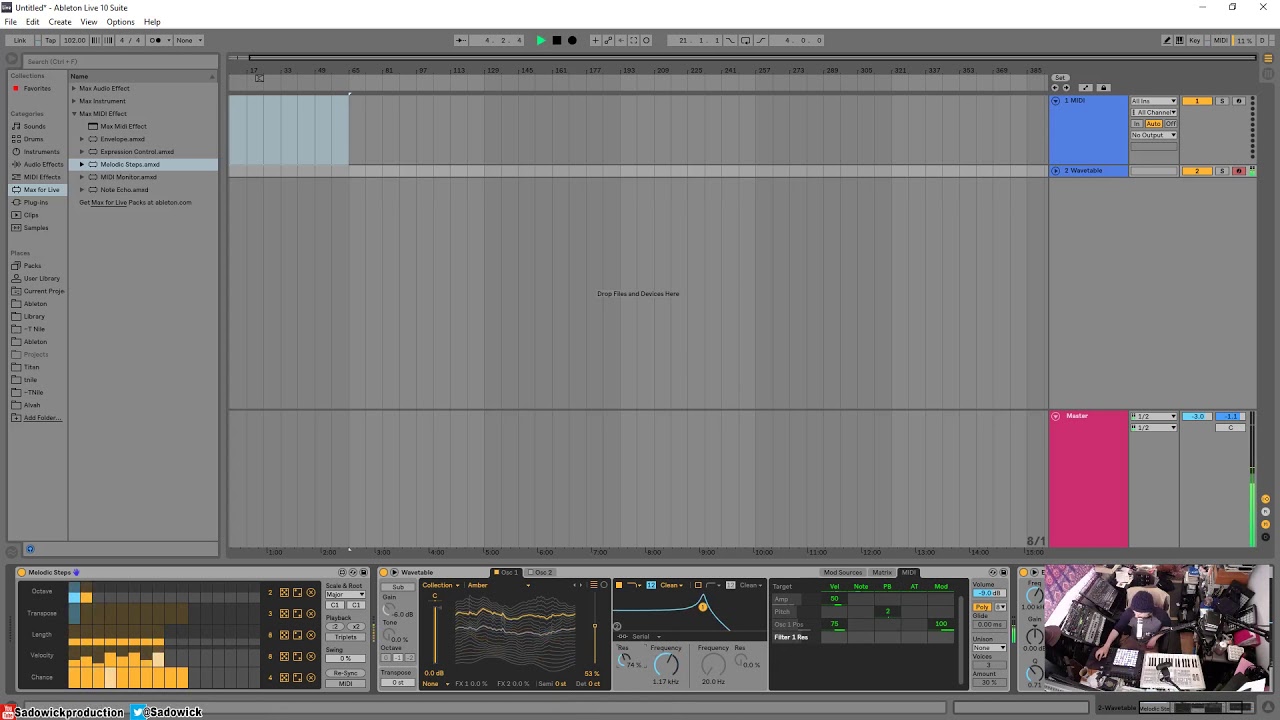Open the Sounds category in the browser

click(34, 126)
